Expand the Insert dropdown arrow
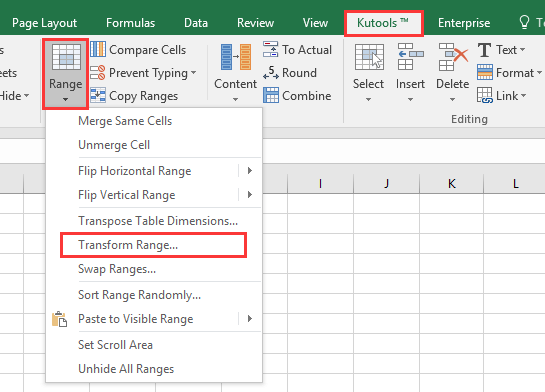 410,100
